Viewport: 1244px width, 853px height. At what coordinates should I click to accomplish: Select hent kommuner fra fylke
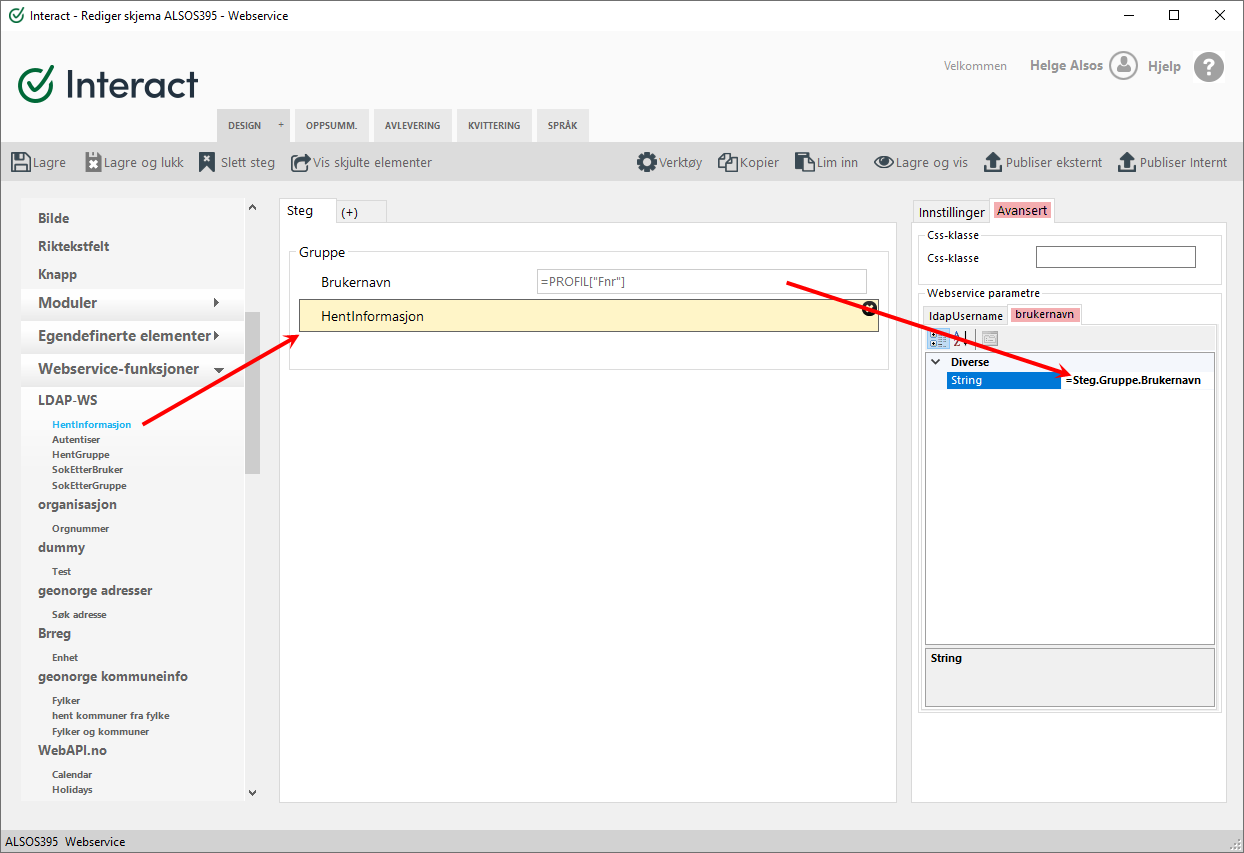111,715
